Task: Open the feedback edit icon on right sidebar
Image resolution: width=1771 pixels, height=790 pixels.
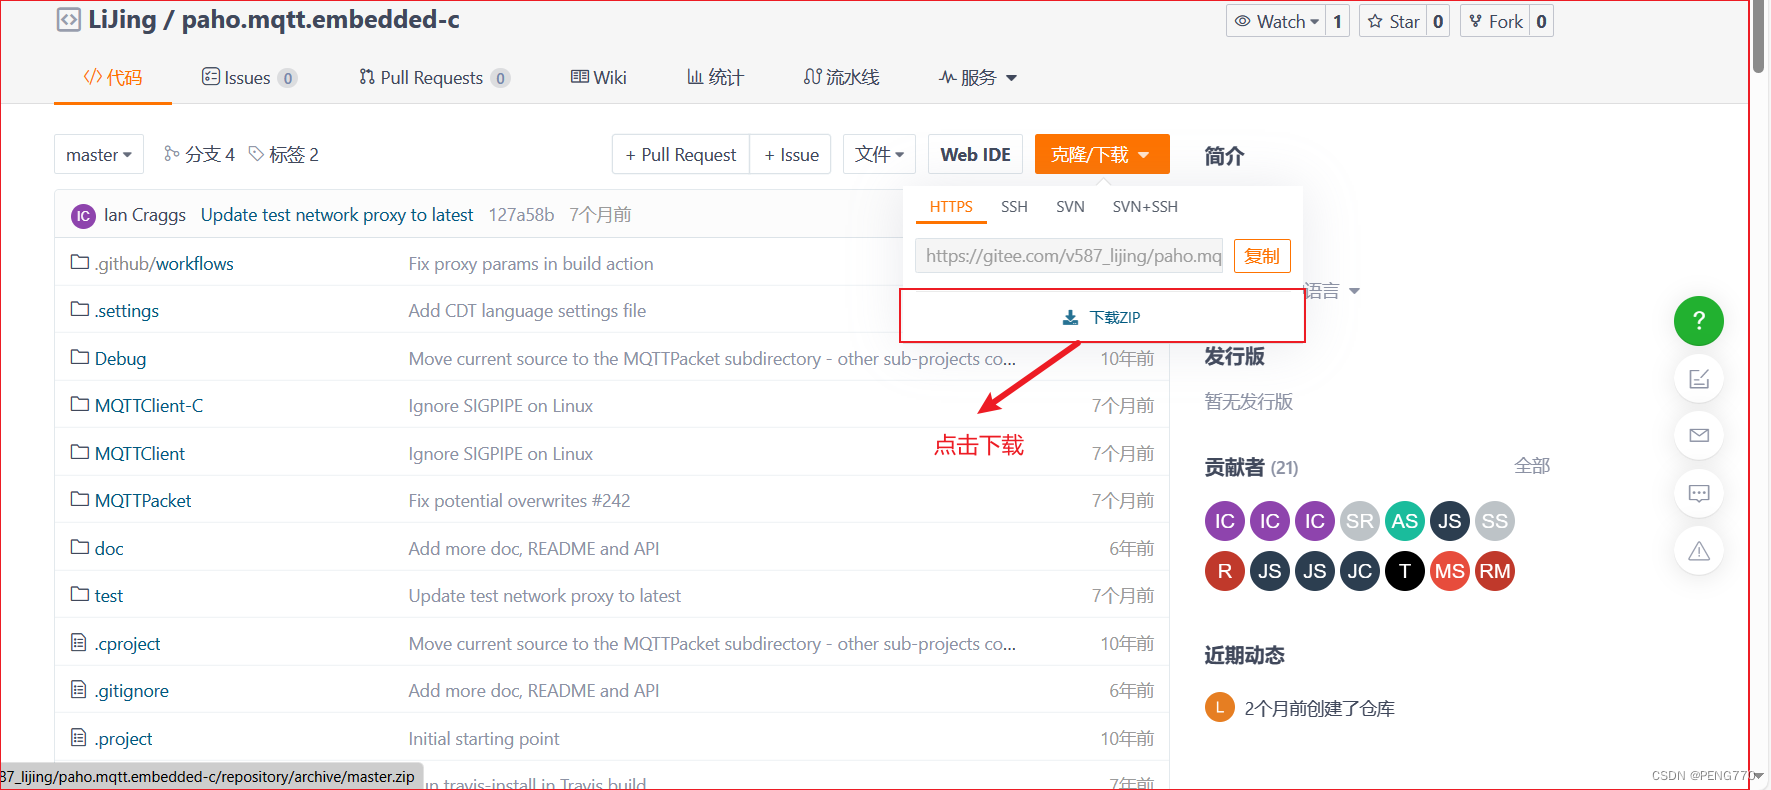Action: click(x=1698, y=379)
